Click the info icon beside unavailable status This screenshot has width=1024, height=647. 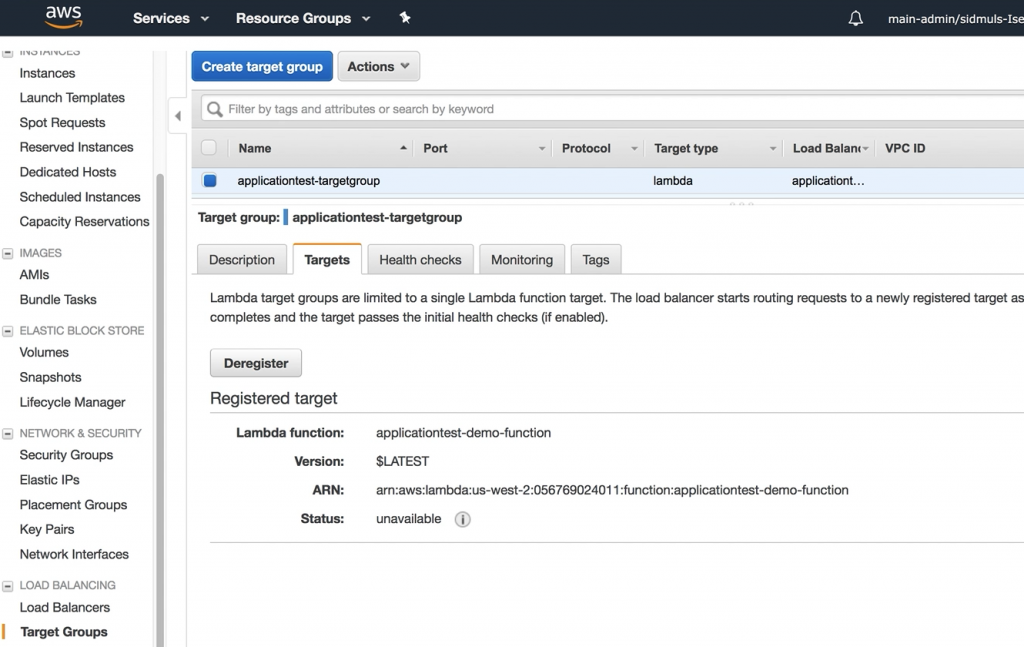click(462, 519)
